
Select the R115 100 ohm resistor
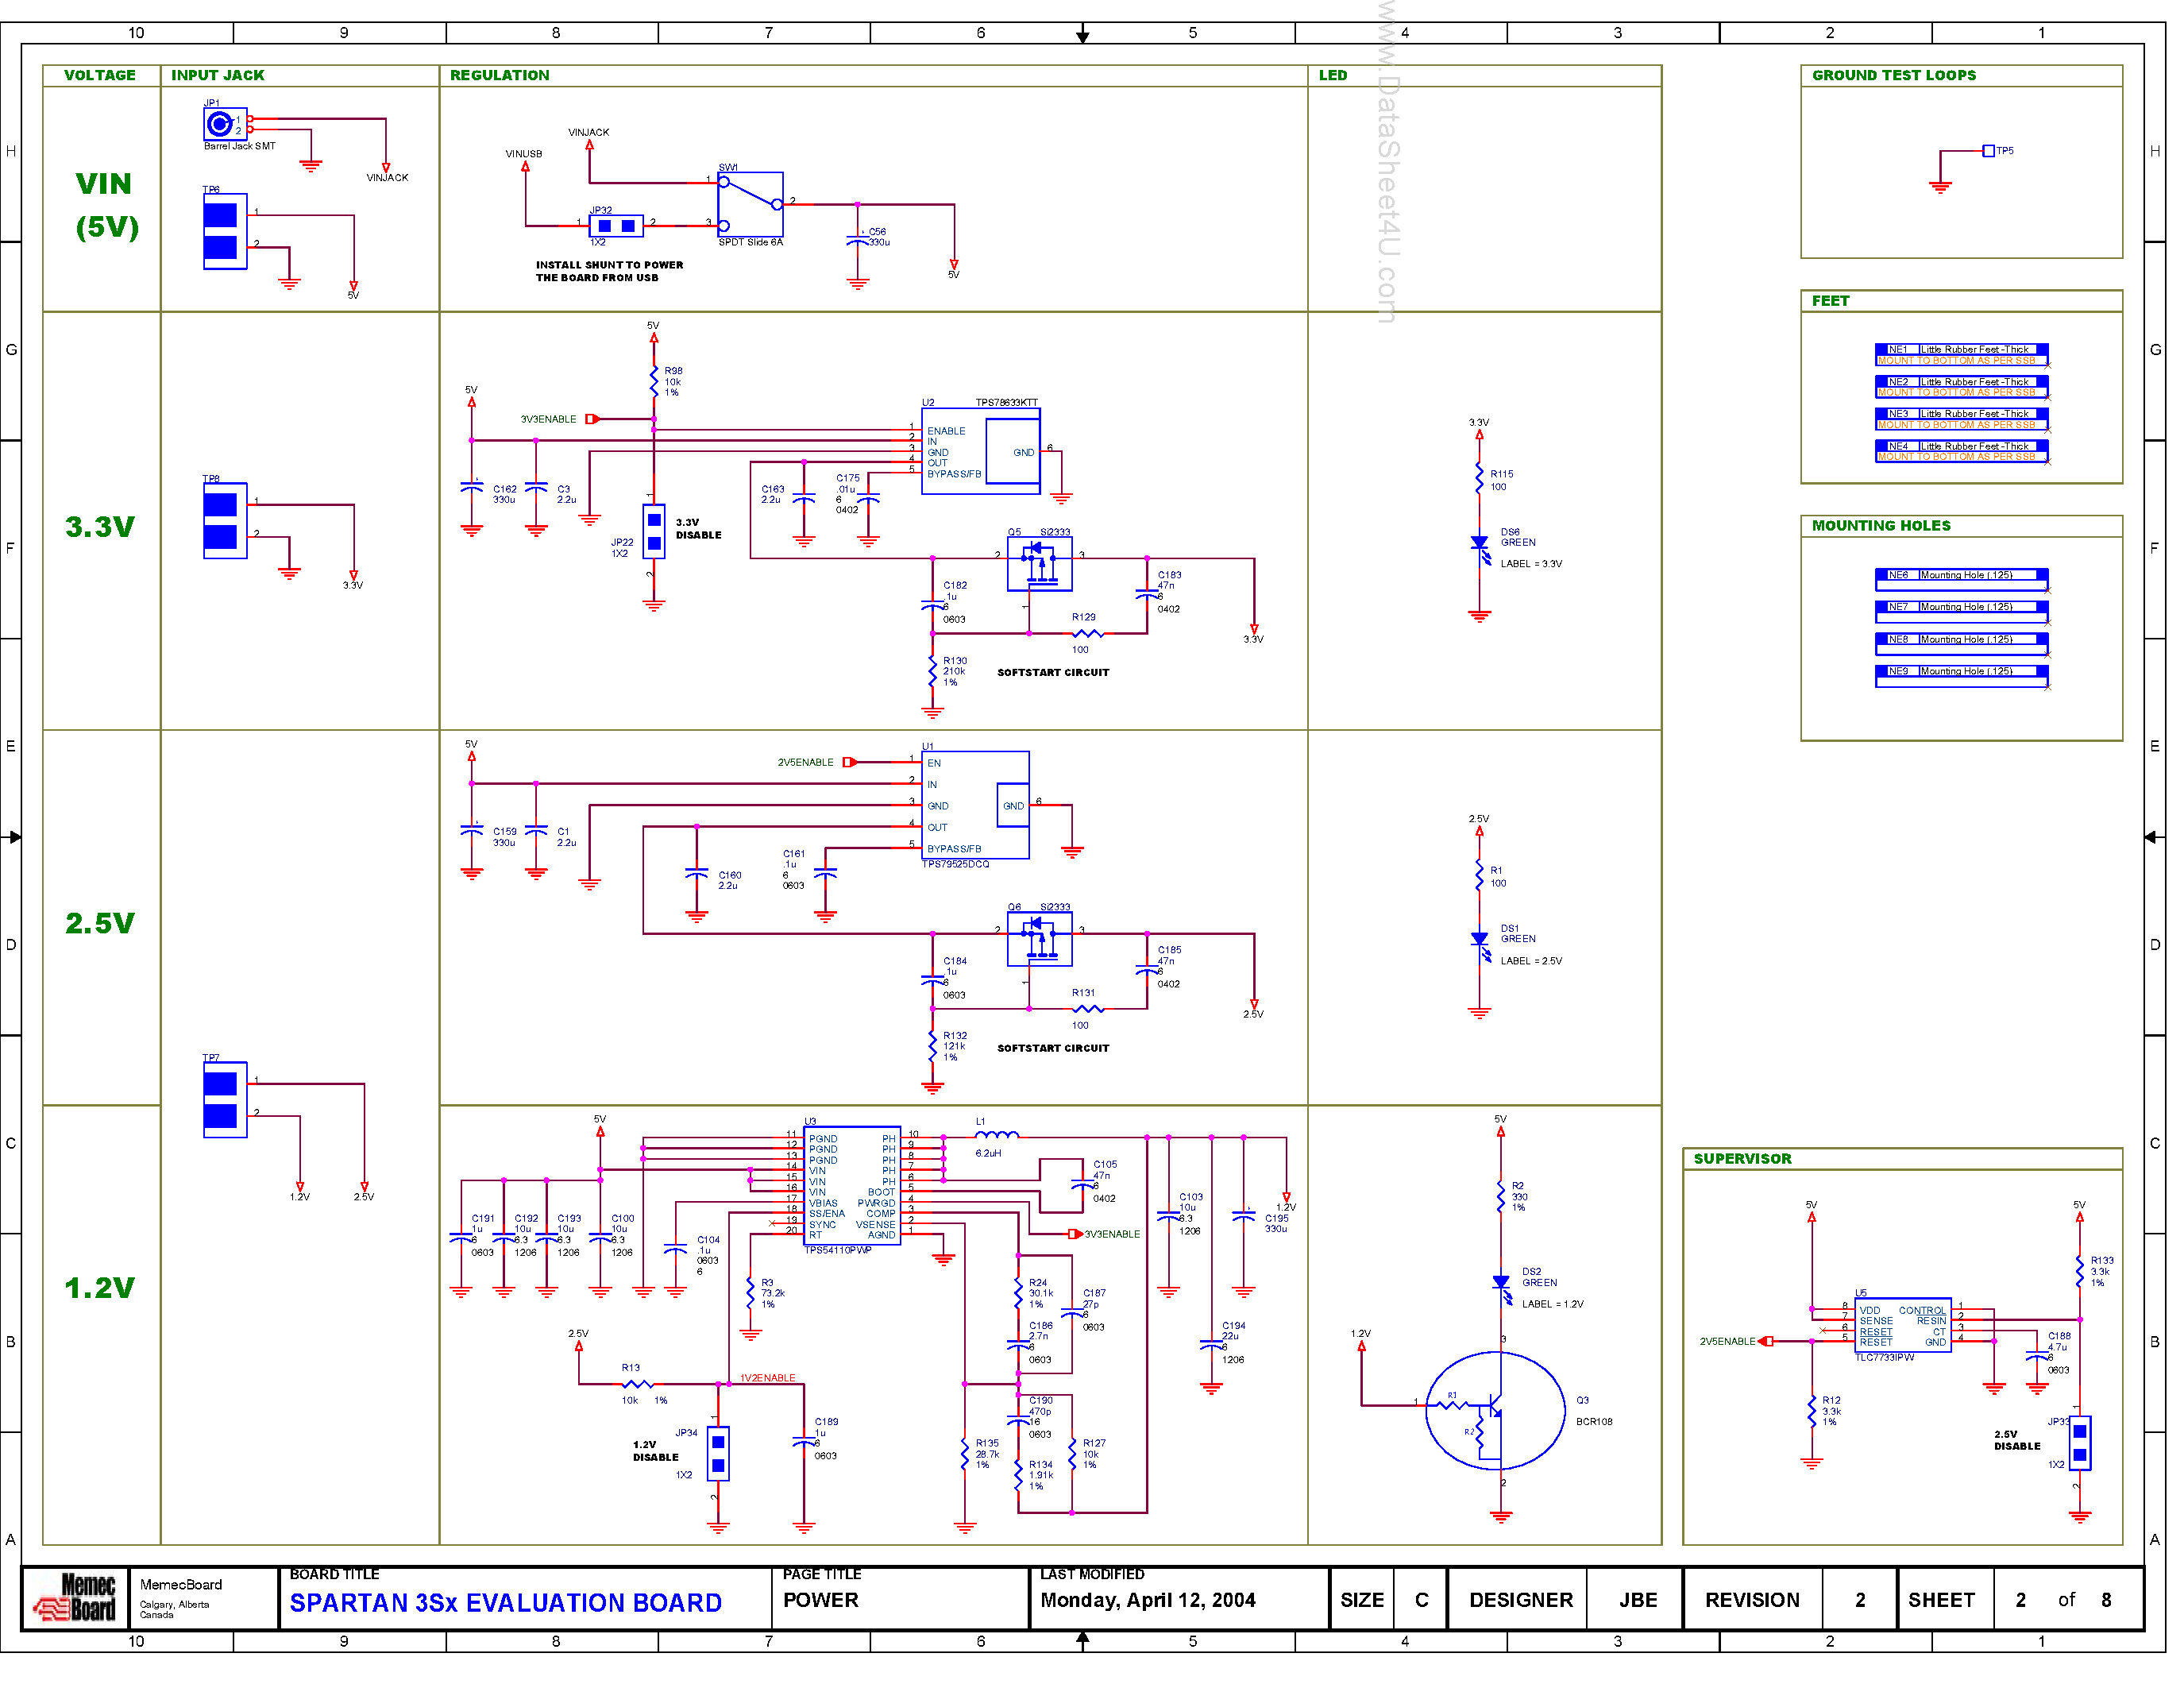[x=1480, y=478]
